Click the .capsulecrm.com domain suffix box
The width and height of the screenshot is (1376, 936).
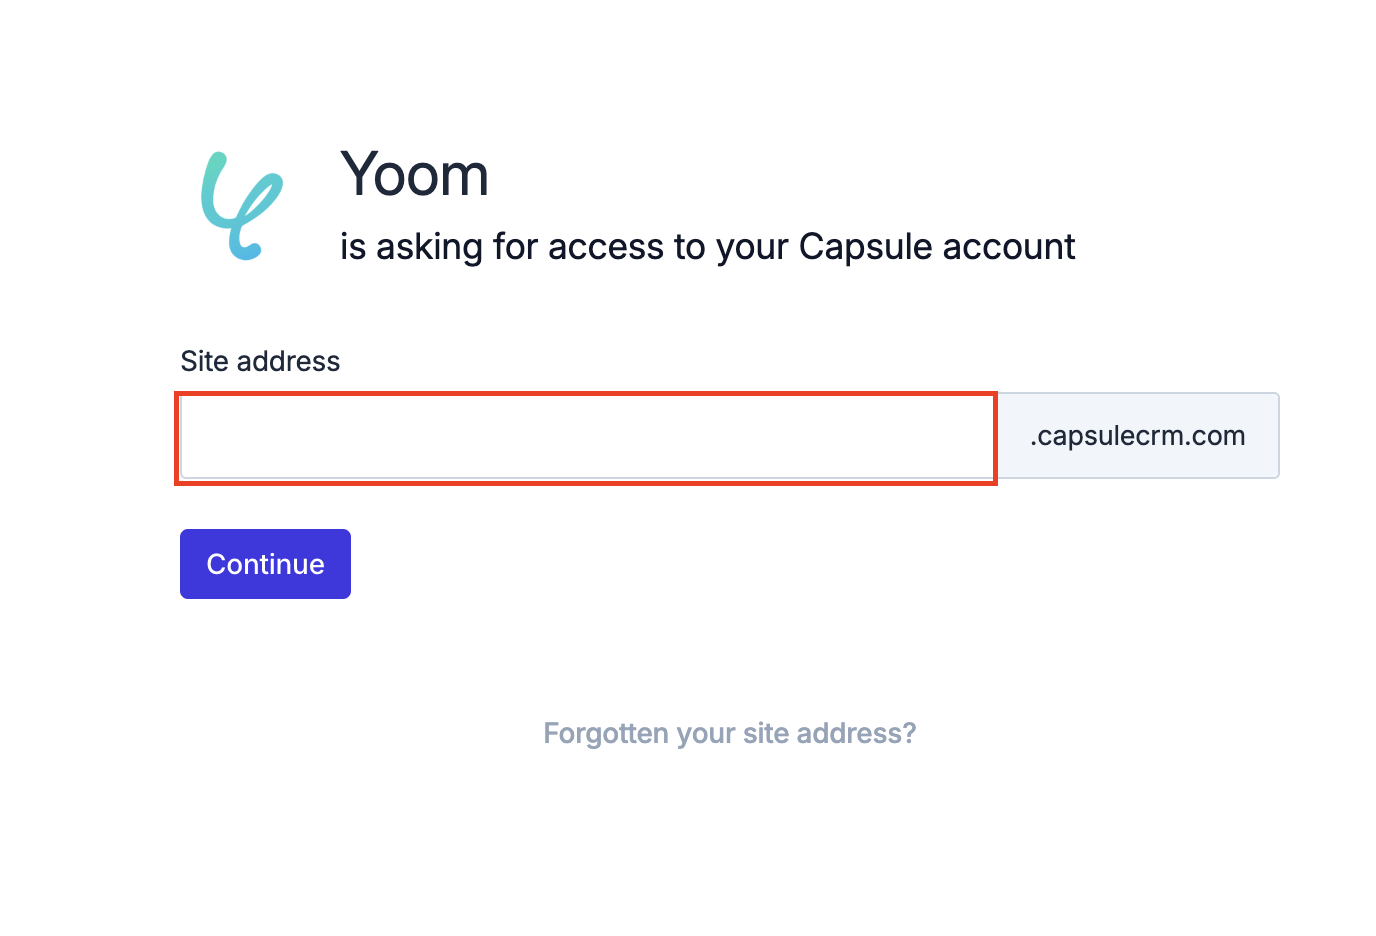1138,436
